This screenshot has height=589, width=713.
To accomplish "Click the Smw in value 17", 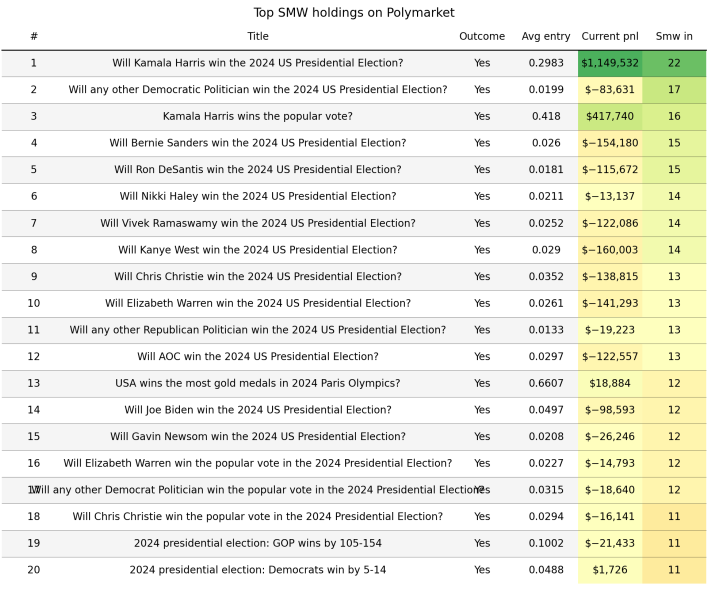I will [674, 90].
